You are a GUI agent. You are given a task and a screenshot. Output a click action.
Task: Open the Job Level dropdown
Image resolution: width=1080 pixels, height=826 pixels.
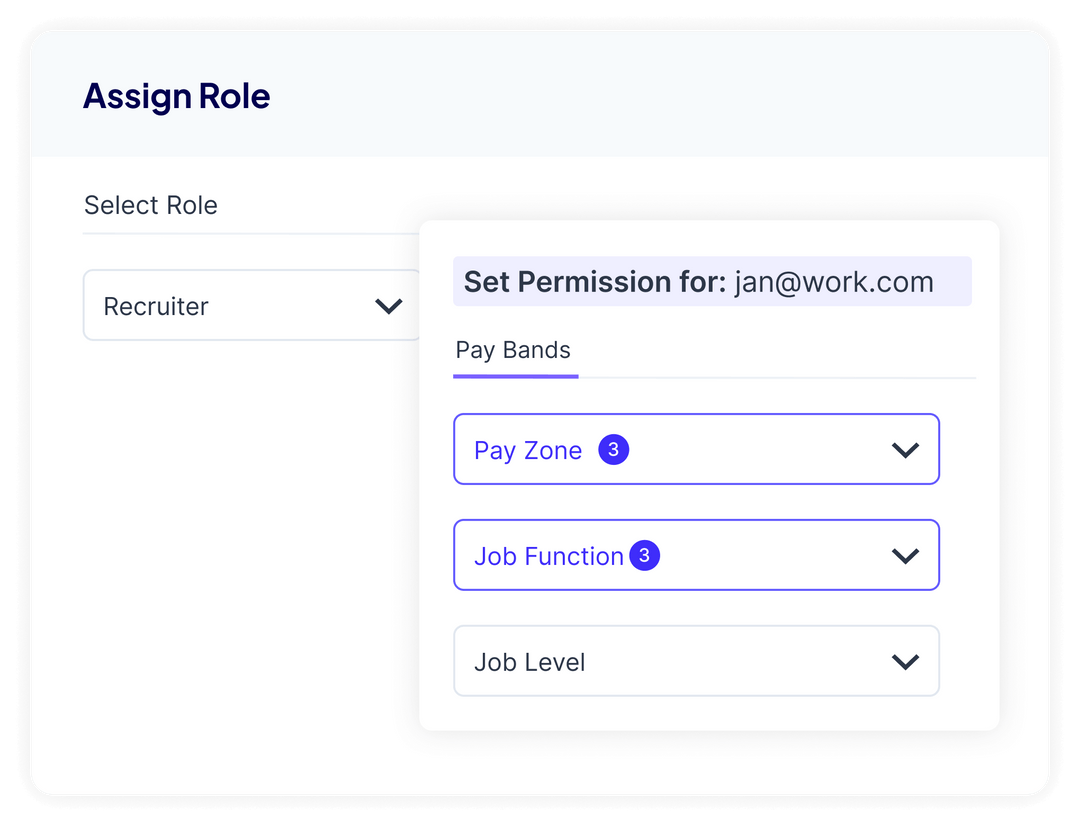696,661
